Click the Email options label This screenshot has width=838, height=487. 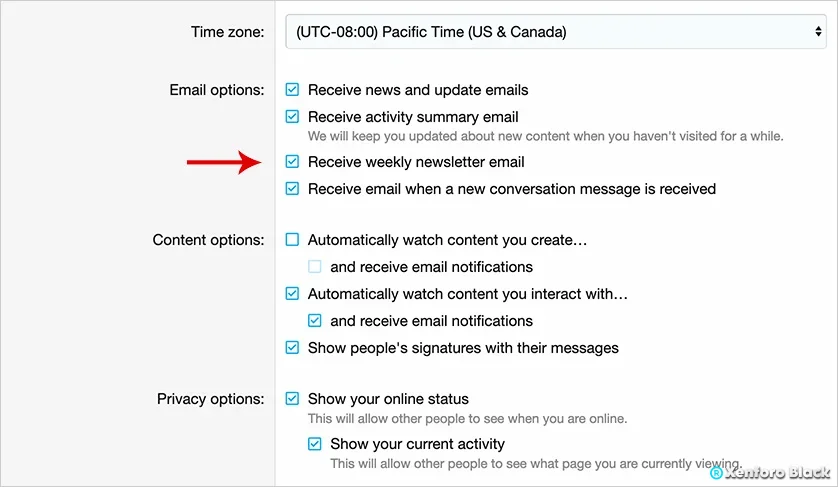(x=217, y=90)
